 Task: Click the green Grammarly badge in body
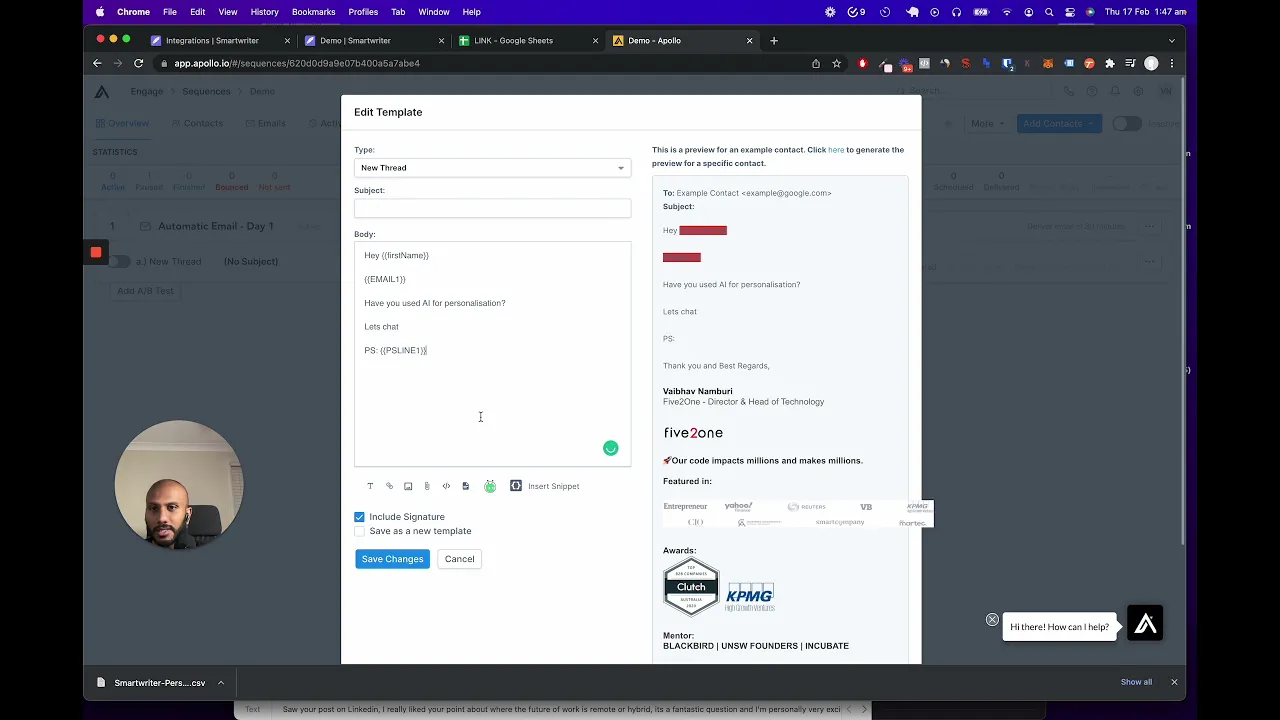pyautogui.click(x=611, y=448)
